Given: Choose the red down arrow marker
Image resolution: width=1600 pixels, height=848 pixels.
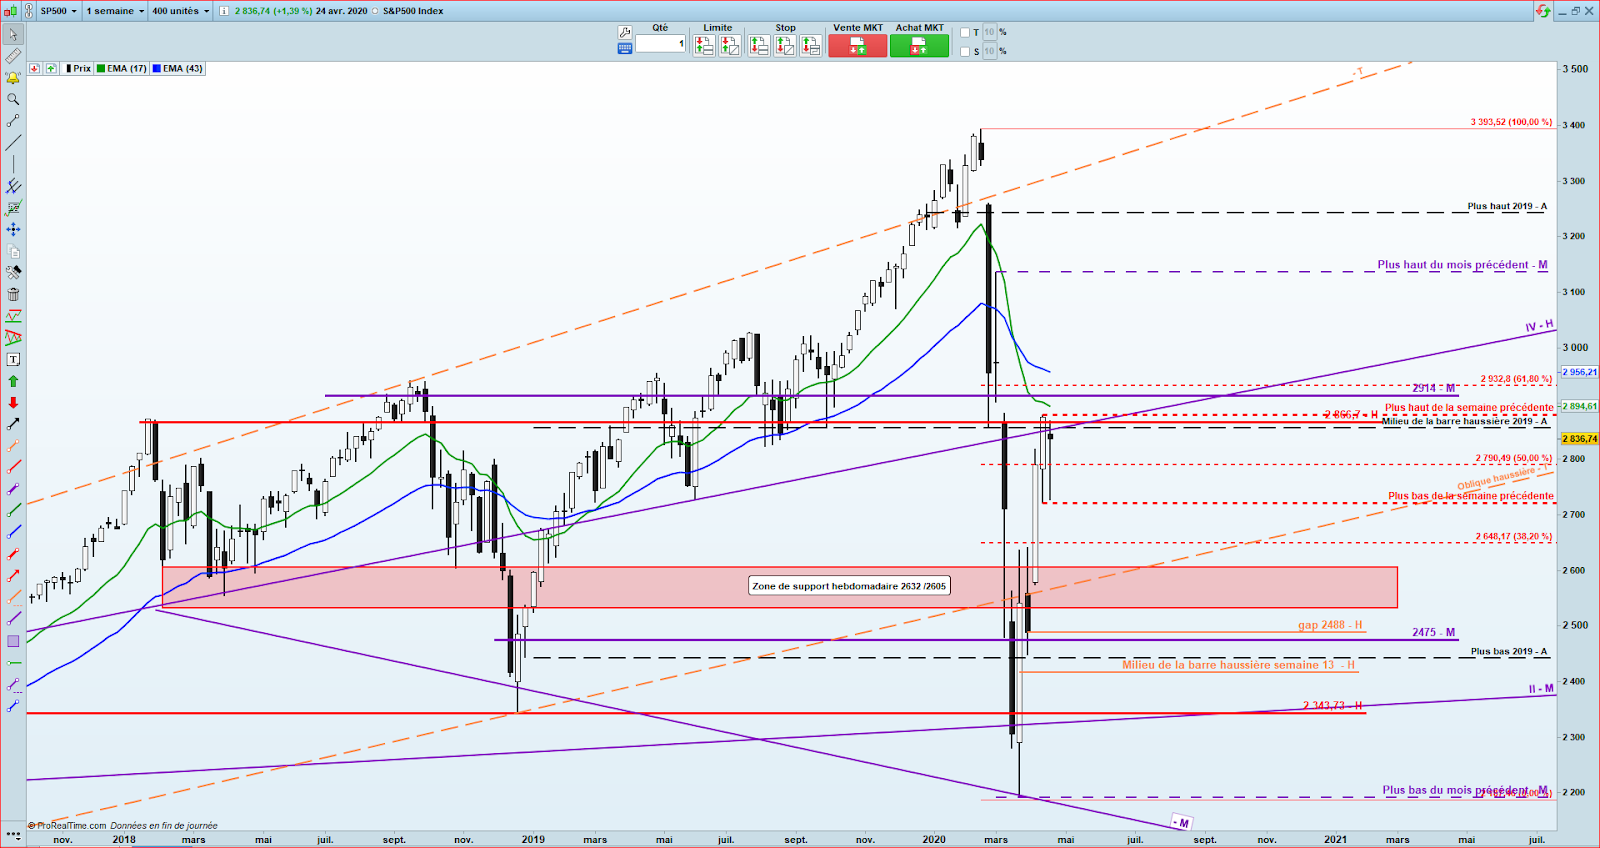Looking at the screenshot, I should (13, 402).
